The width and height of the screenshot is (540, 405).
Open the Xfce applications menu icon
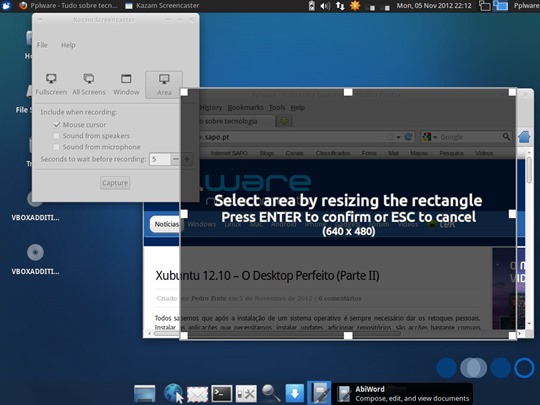point(6,5)
